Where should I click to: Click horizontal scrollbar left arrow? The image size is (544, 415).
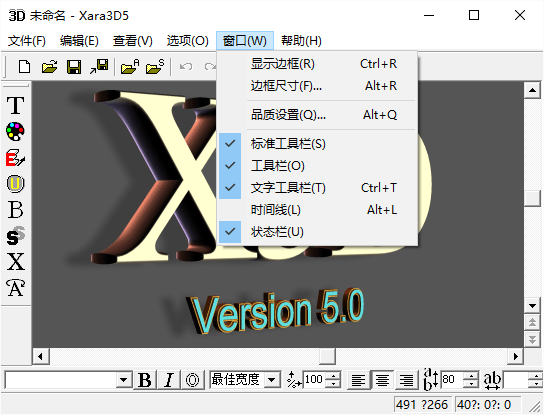point(41,356)
